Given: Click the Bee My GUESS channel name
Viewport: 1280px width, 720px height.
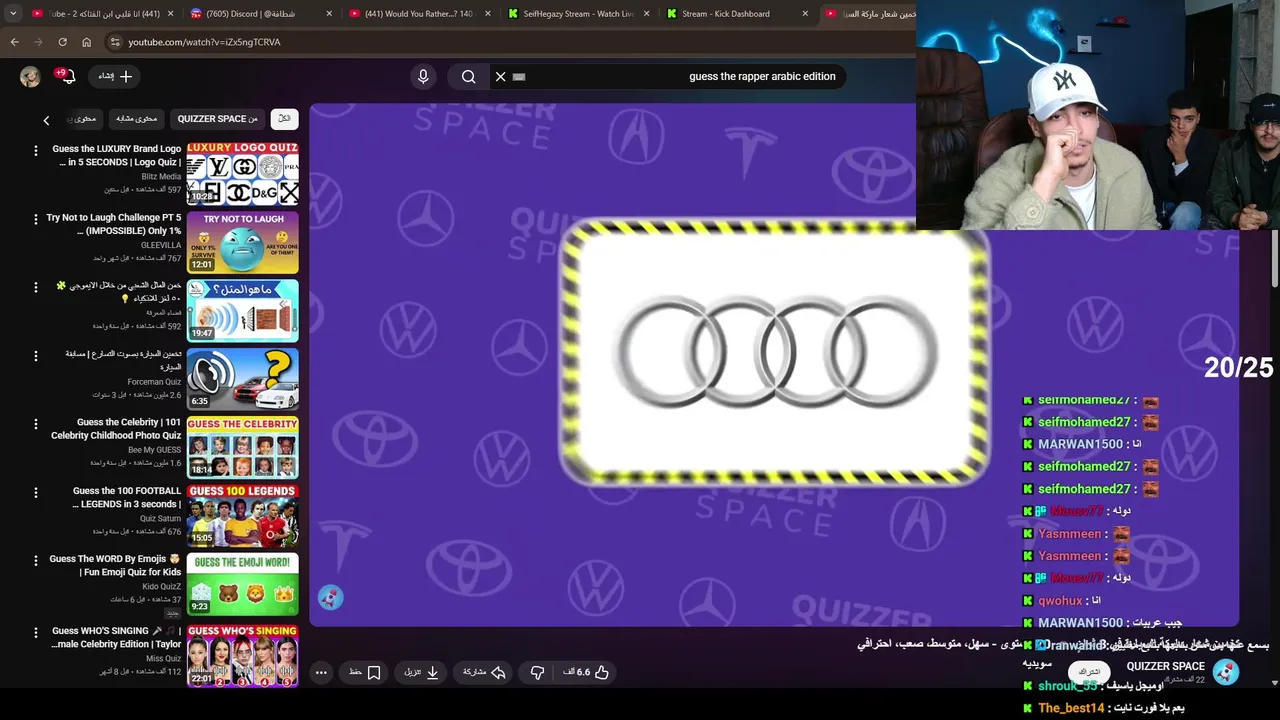Looking at the screenshot, I should point(155,450).
